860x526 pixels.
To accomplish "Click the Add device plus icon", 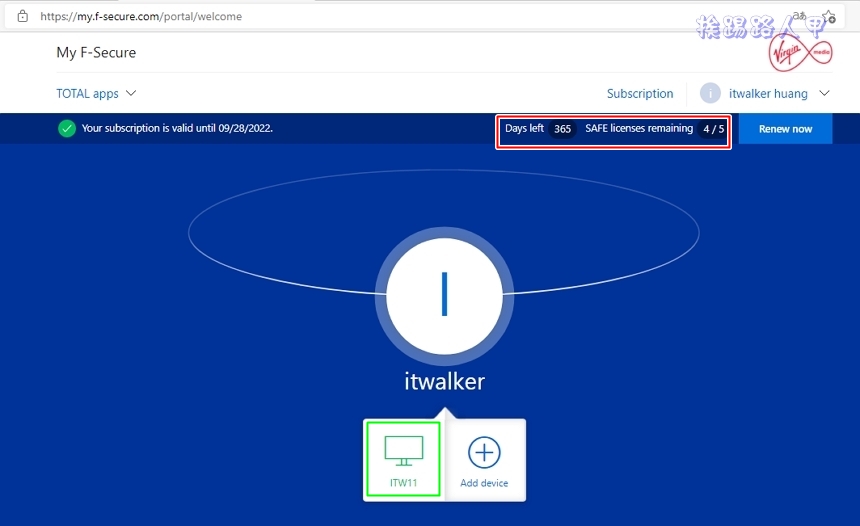I will 484,453.
